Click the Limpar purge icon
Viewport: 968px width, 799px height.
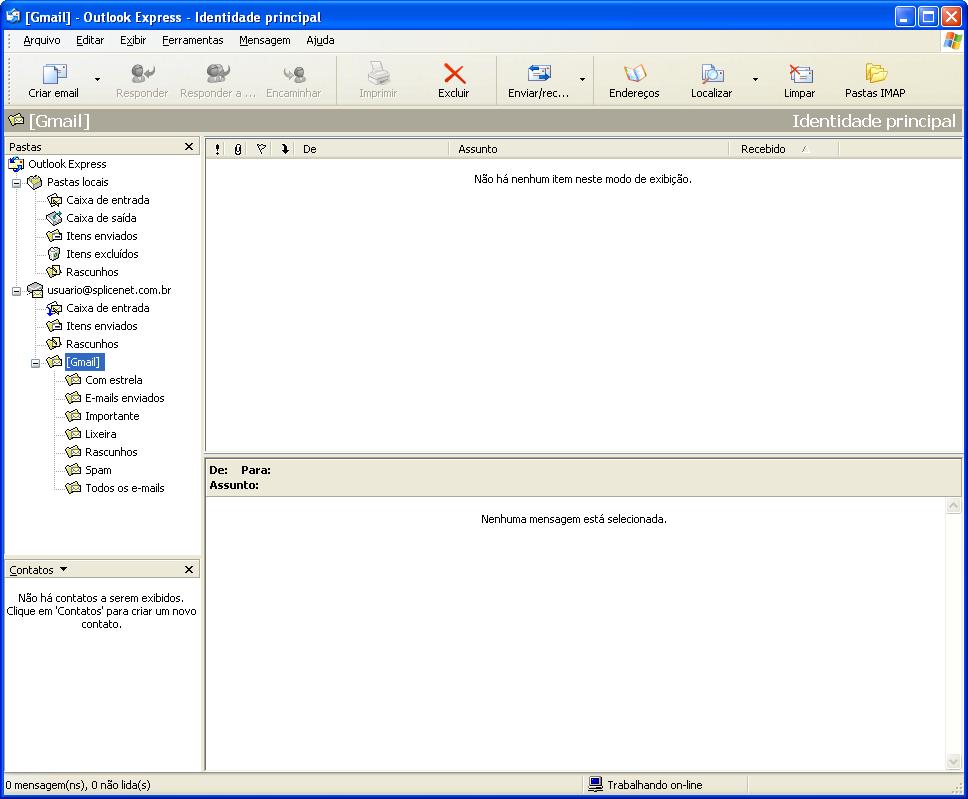pos(799,74)
